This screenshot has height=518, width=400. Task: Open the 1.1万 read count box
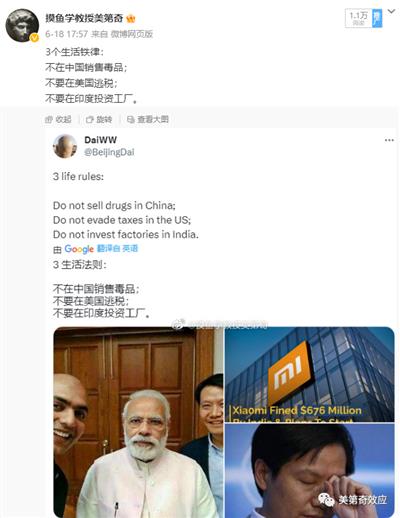pyautogui.click(x=359, y=18)
